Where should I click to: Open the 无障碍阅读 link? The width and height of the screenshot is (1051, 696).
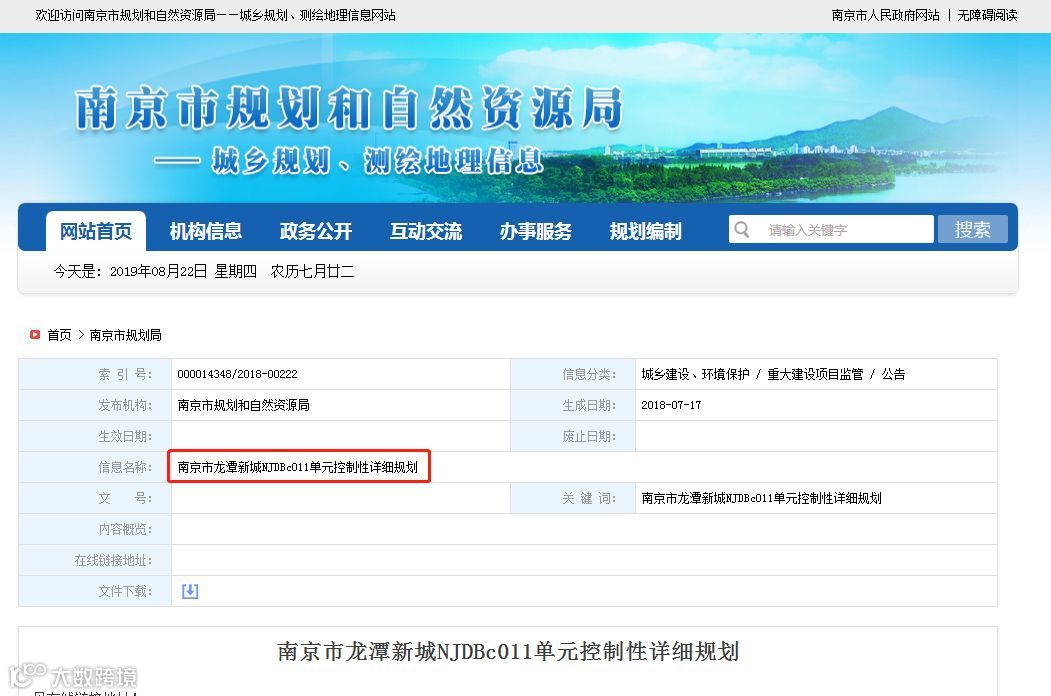987,15
